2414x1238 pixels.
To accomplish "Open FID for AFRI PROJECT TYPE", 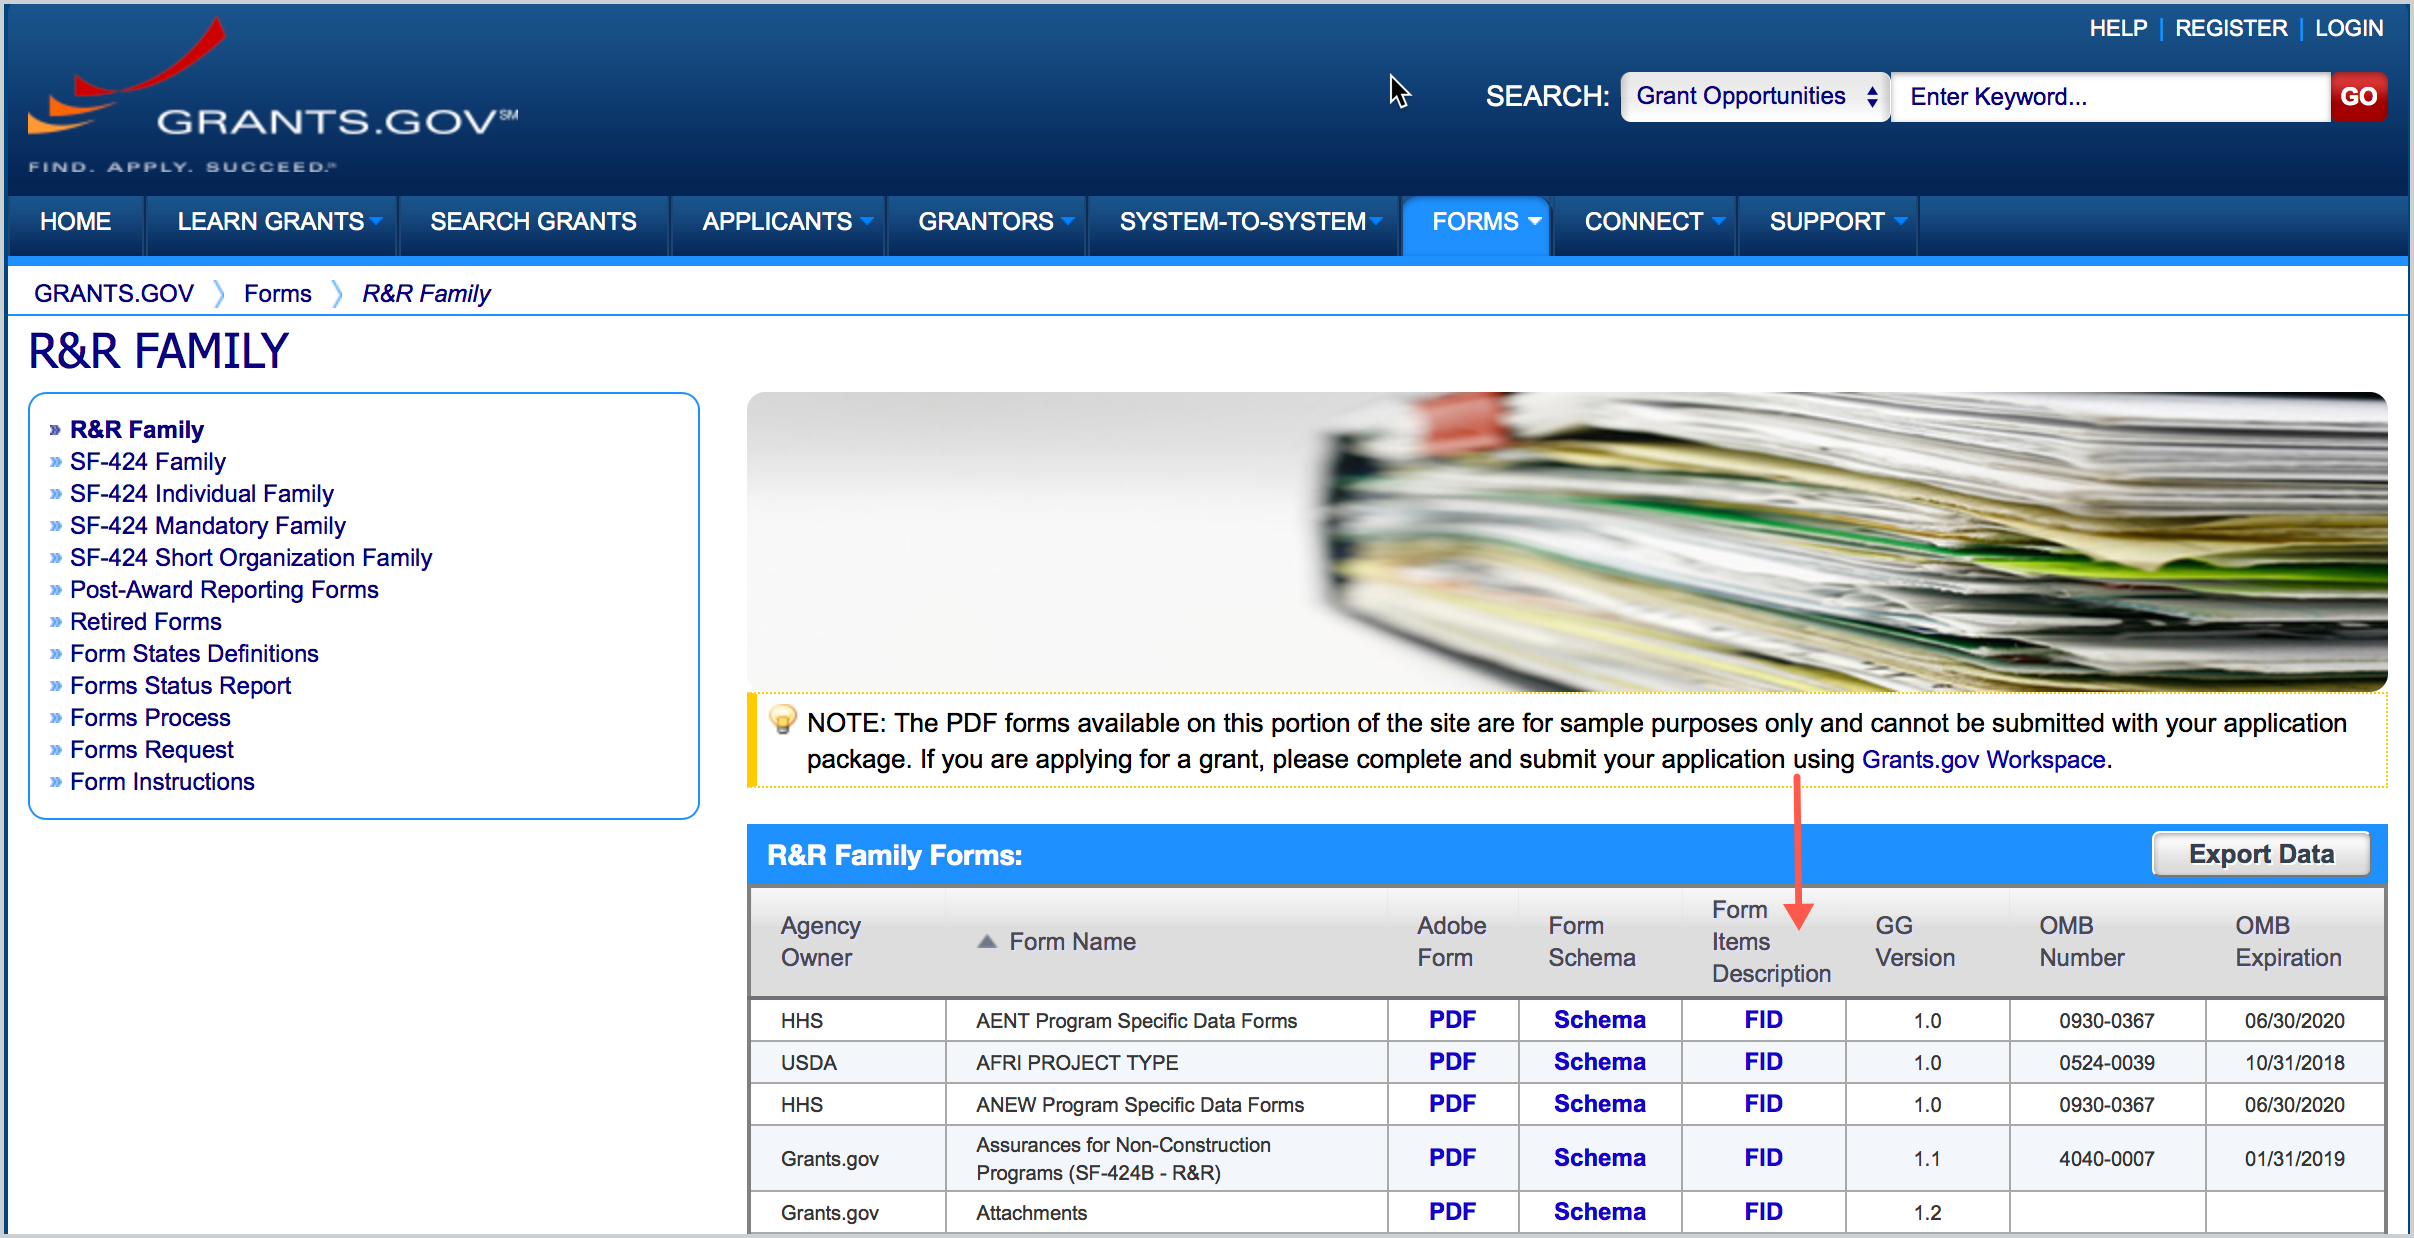I will click(x=1763, y=1061).
